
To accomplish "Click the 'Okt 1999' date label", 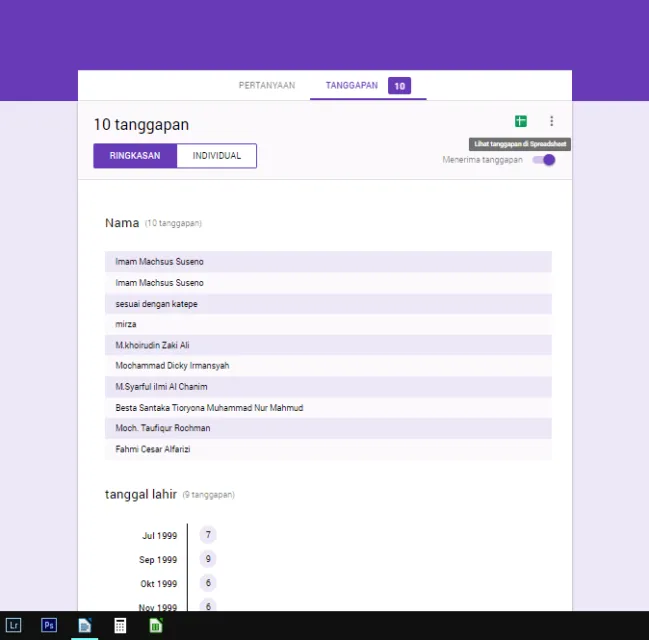I will [159, 584].
